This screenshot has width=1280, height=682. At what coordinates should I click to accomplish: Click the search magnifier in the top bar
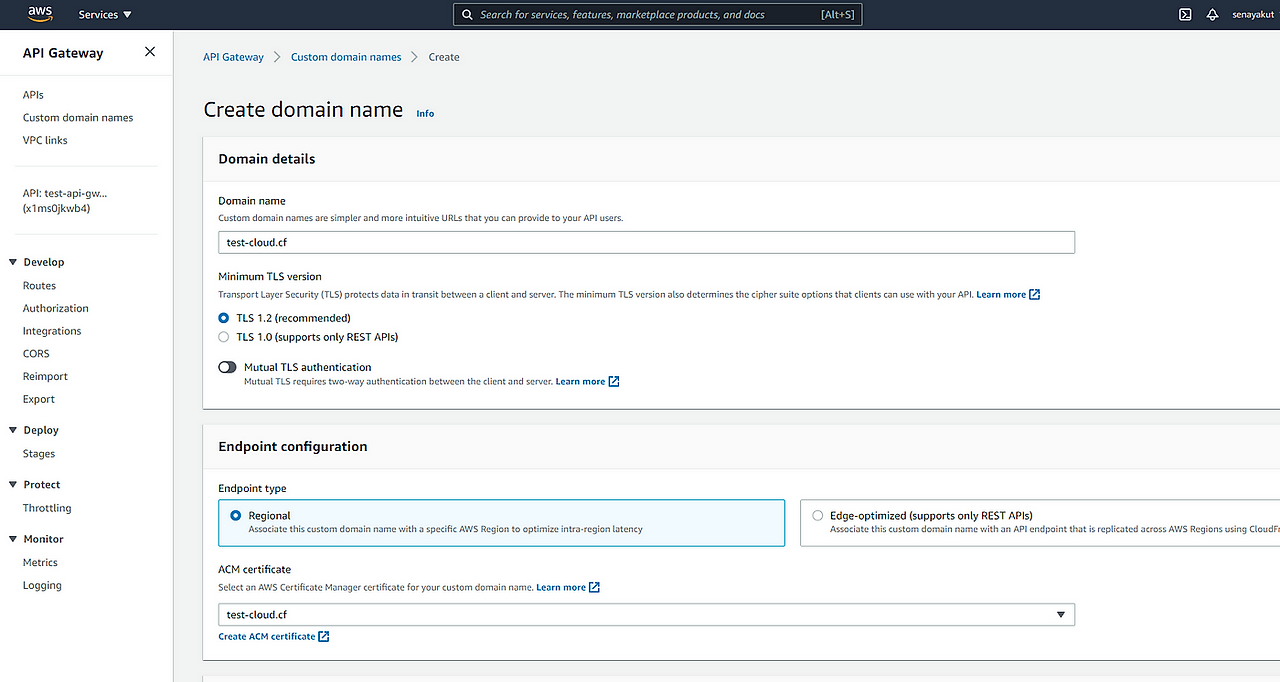(x=466, y=14)
